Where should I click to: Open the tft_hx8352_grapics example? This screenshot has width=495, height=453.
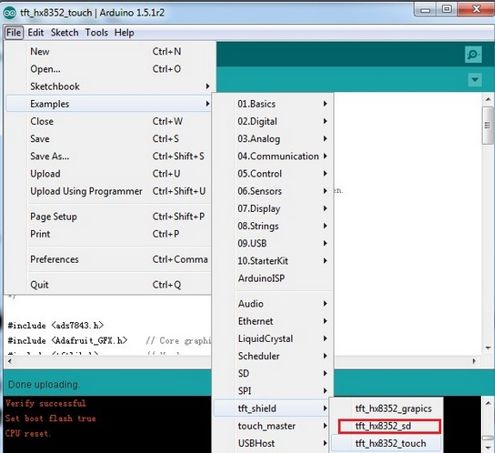click(x=387, y=408)
